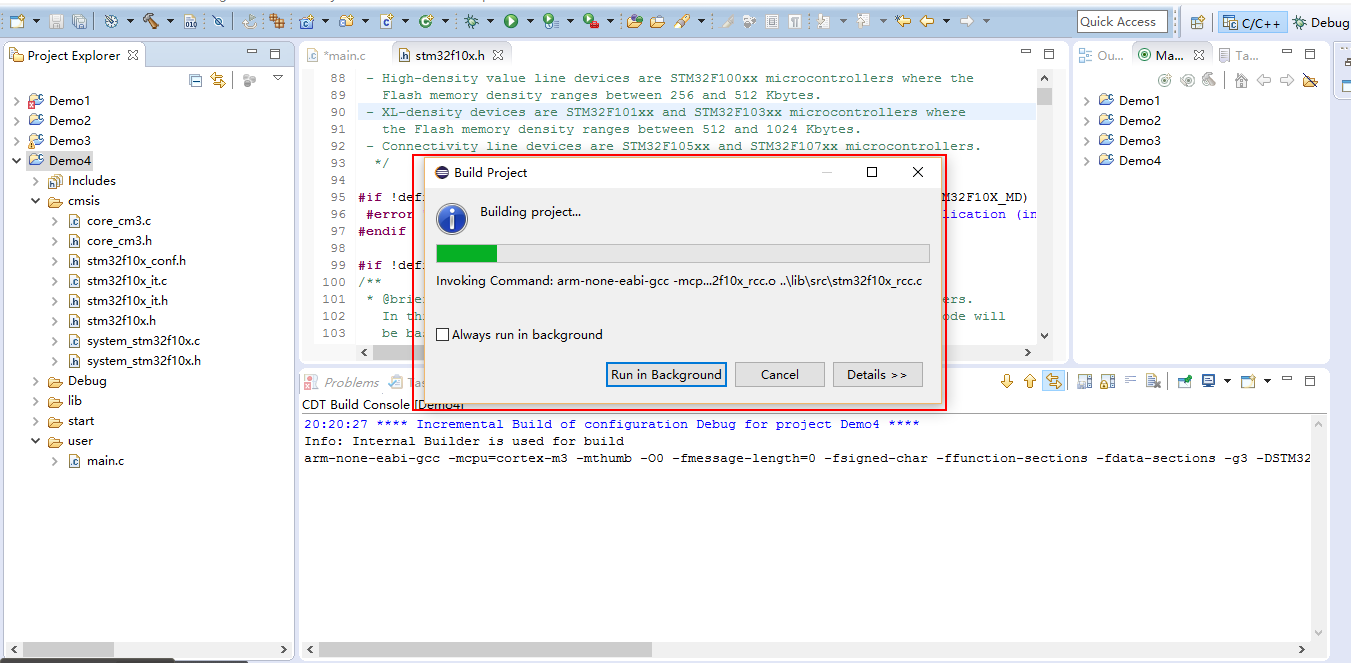The height and width of the screenshot is (663, 1351).
Task: Collapse the Demo4 project in Project Explorer
Action: point(16,161)
